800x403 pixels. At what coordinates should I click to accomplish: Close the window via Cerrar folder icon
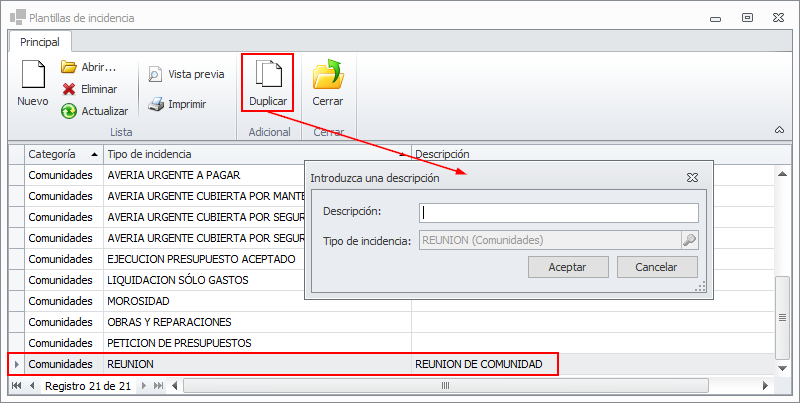328,83
